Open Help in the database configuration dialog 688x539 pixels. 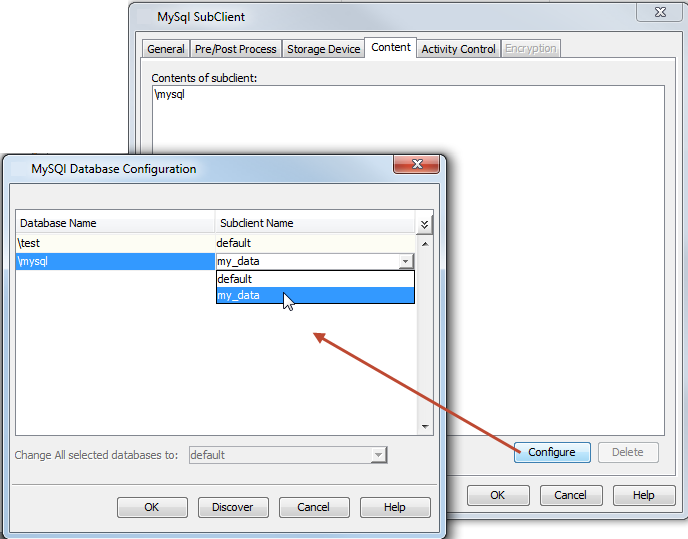point(395,507)
